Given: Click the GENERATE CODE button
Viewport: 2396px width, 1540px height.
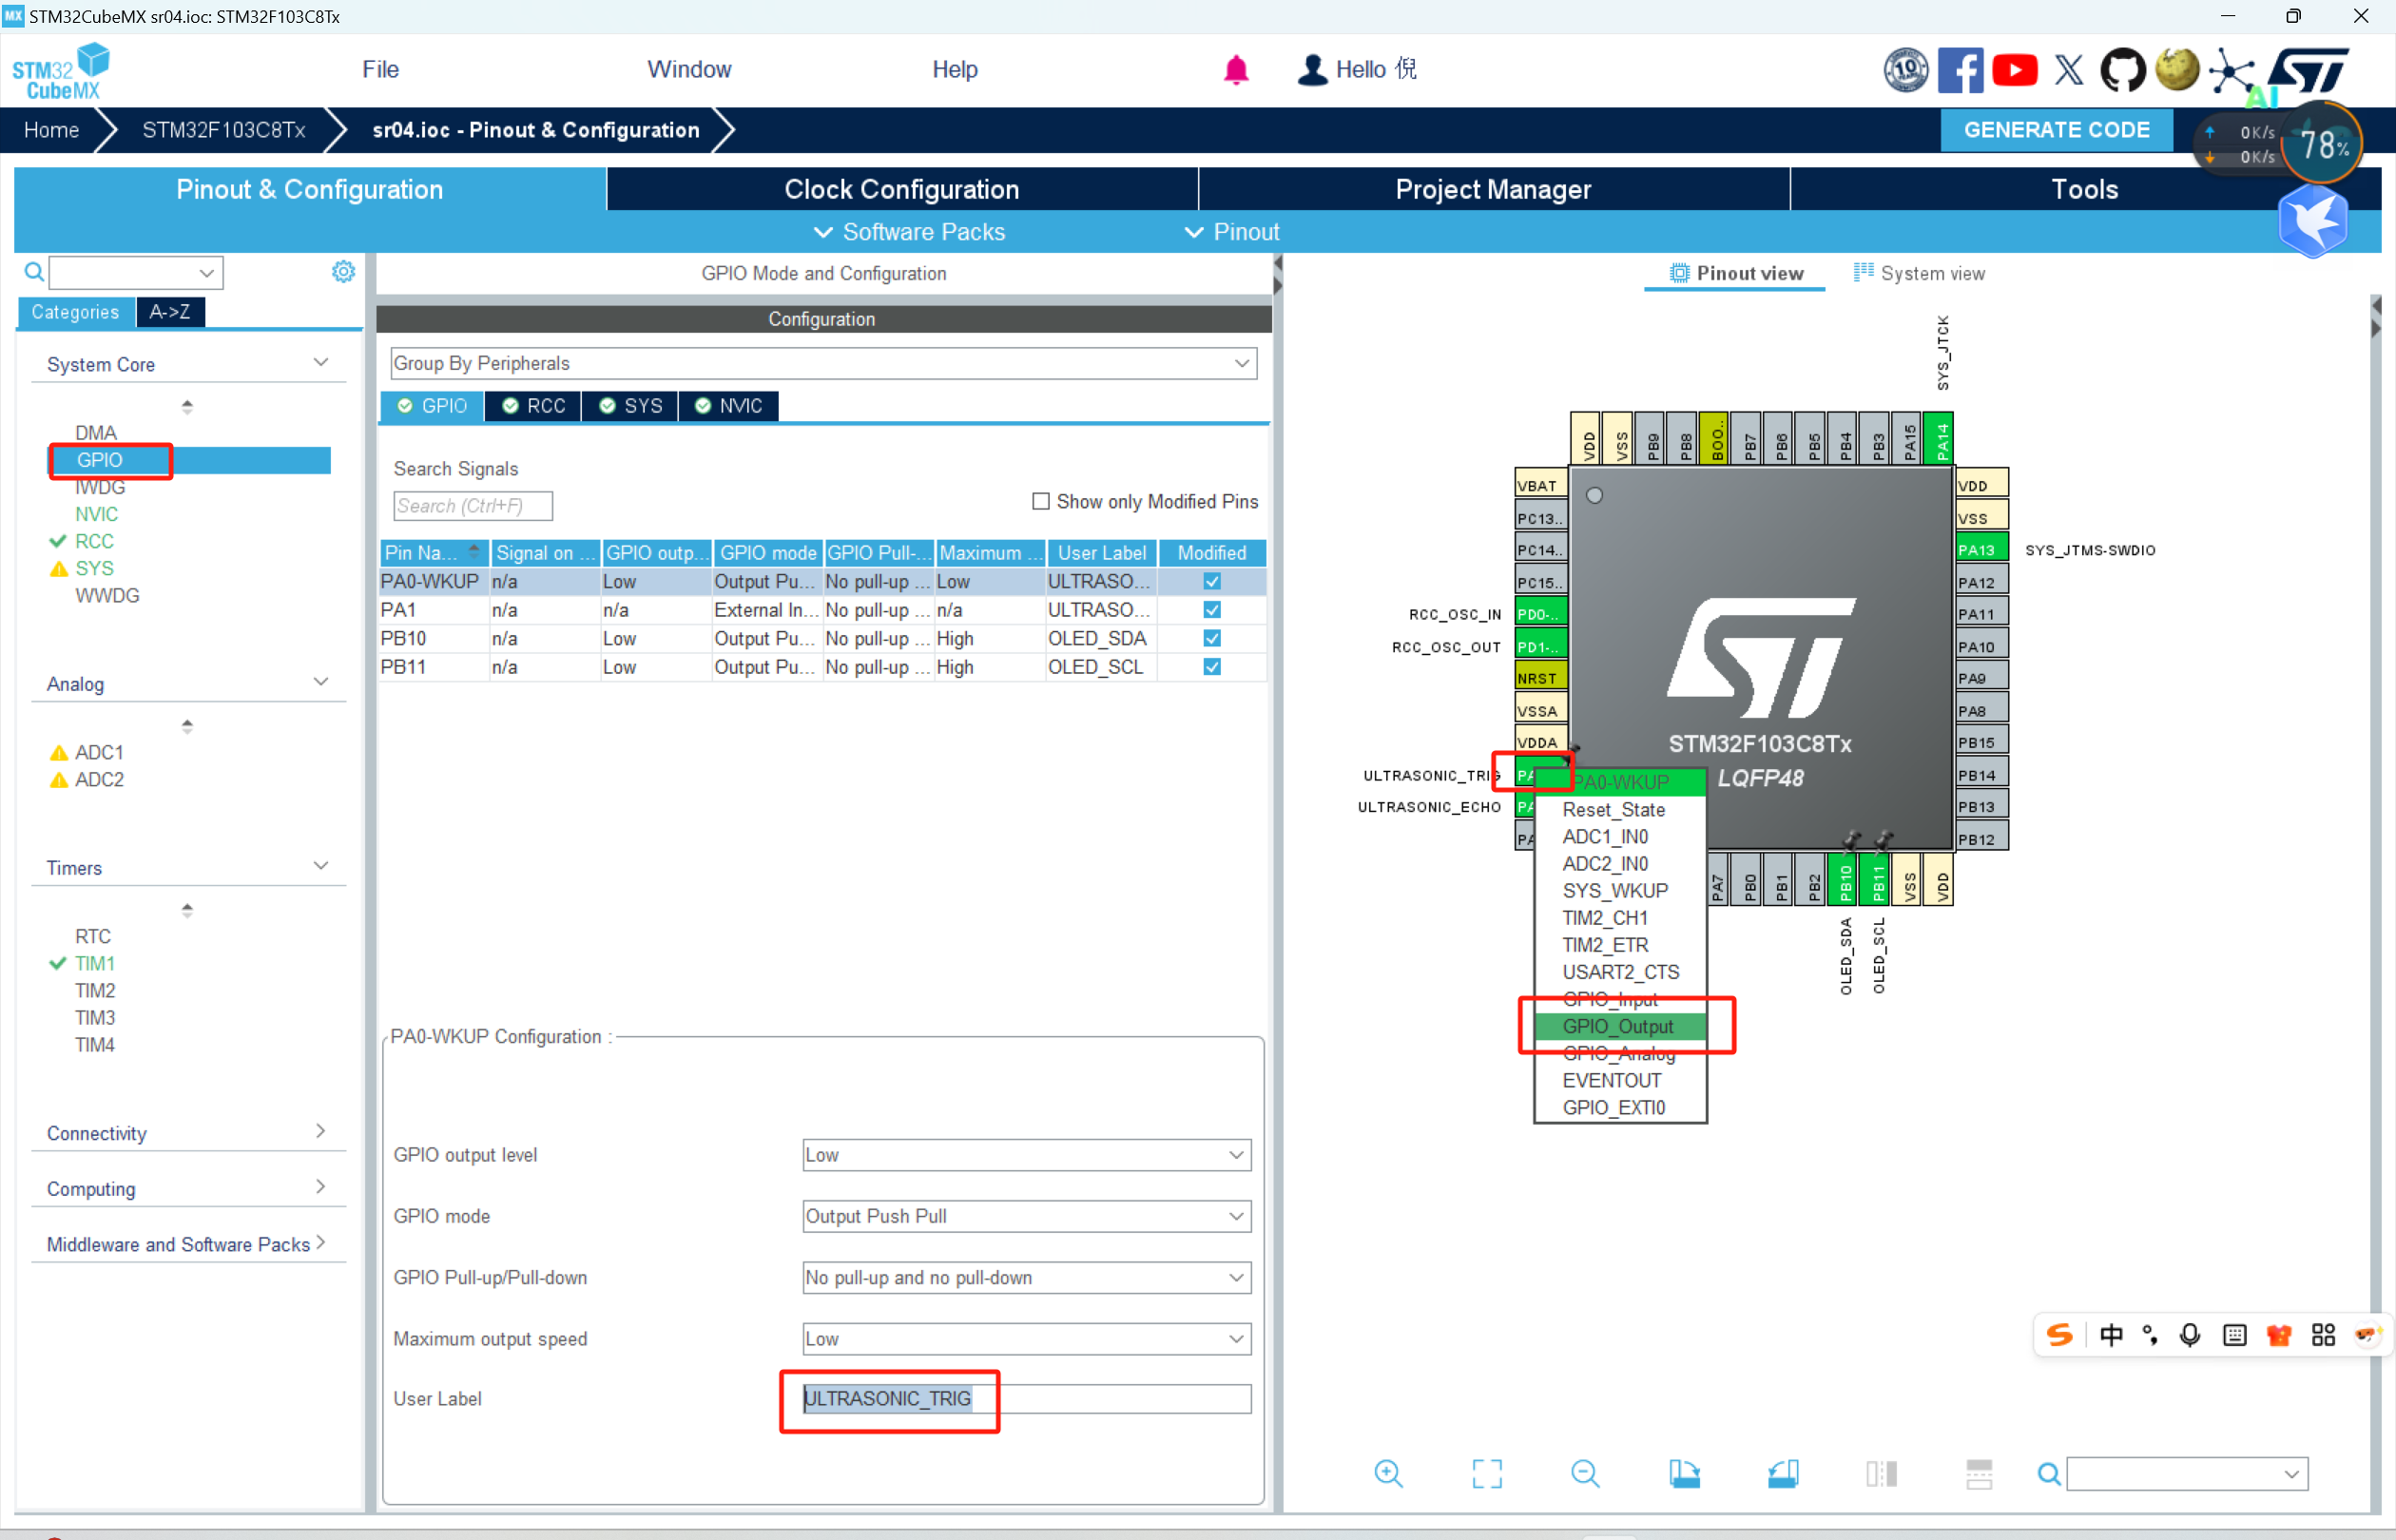Looking at the screenshot, I should 2056,130.
